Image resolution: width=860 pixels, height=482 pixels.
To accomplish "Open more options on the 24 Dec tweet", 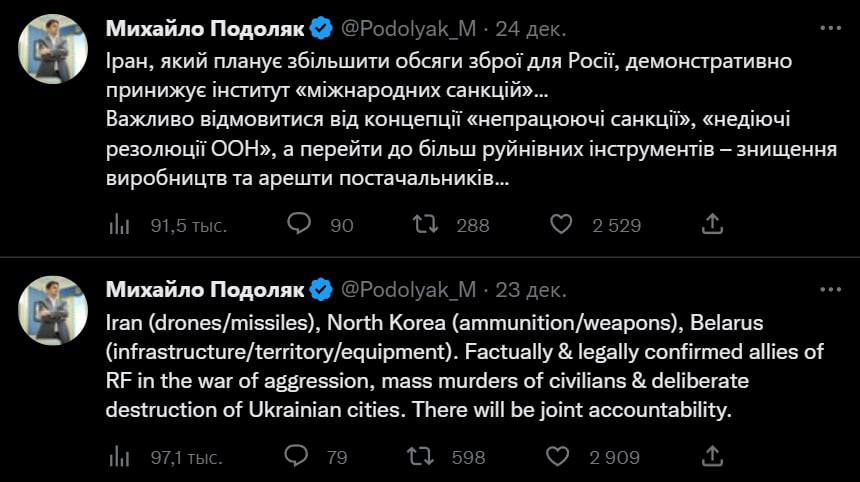I will tap(830, 28).
